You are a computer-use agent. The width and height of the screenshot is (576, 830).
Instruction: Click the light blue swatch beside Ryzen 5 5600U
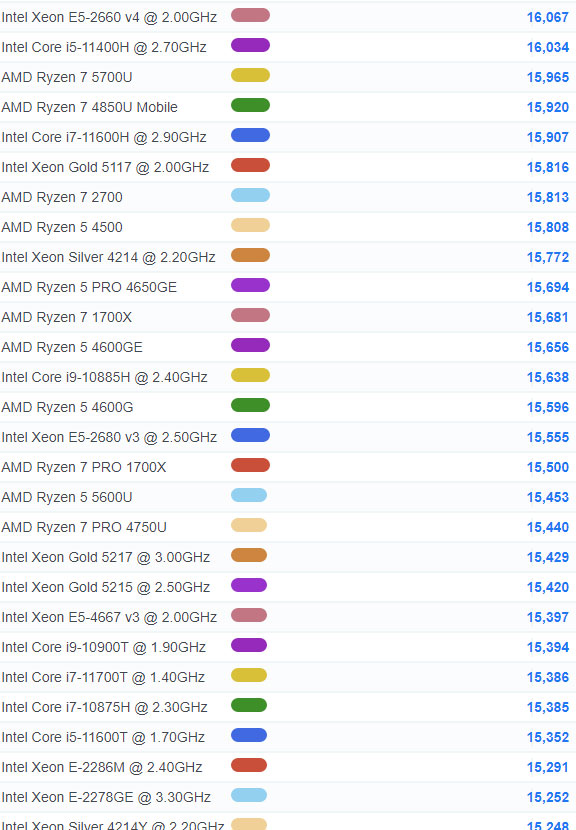click(249, 495)
